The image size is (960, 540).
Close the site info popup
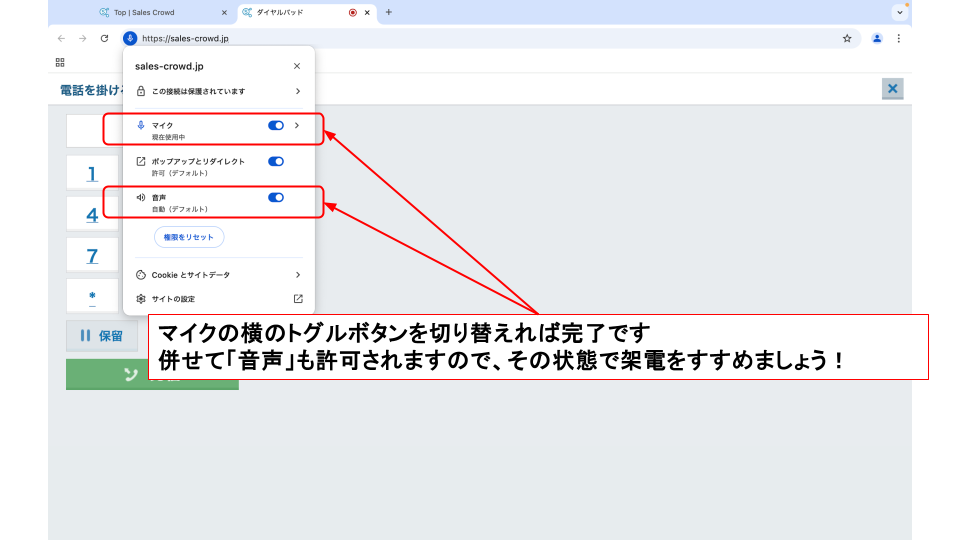tap(297, 66)
